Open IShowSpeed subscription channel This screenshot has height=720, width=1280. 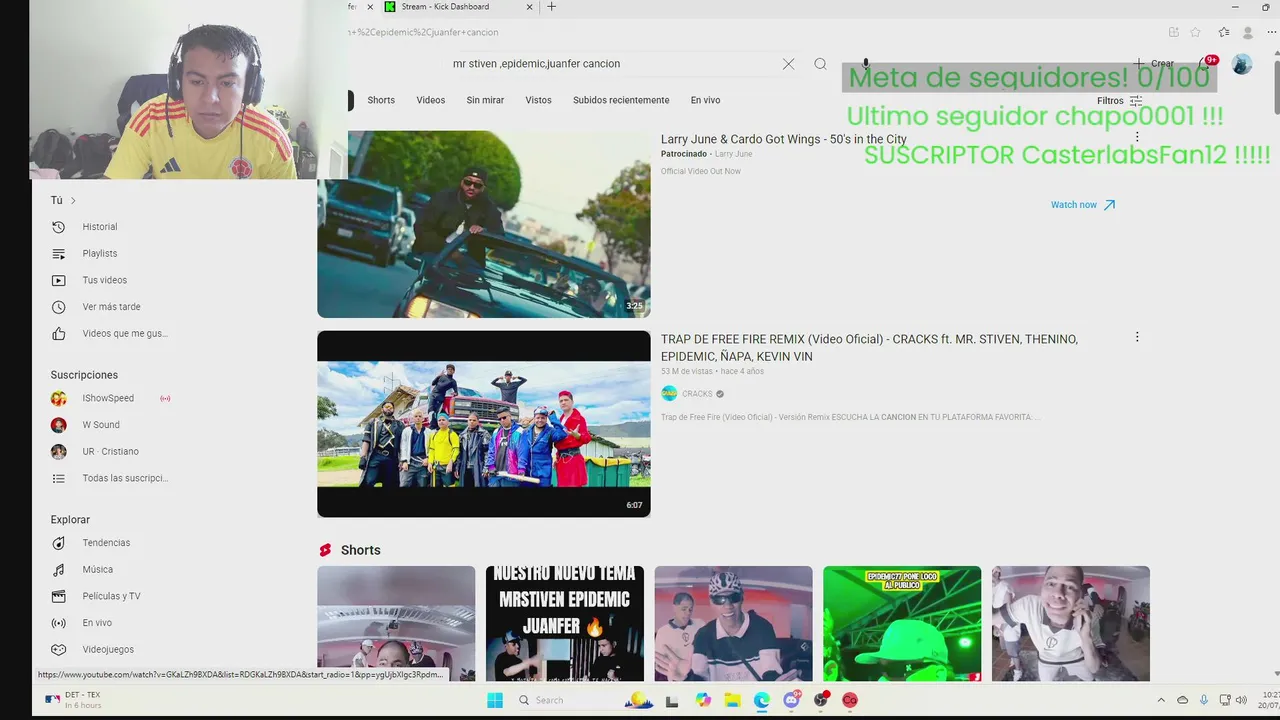[108, 398]
